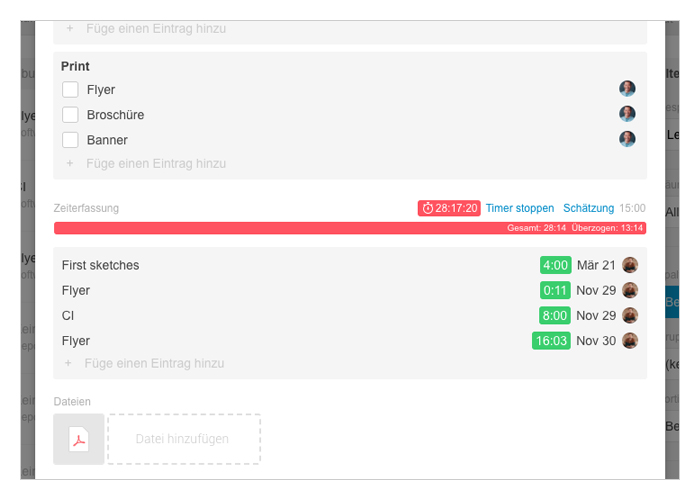
Task: Open assignee avatar on Broschüre checklist item
Action: click(627, 114)
